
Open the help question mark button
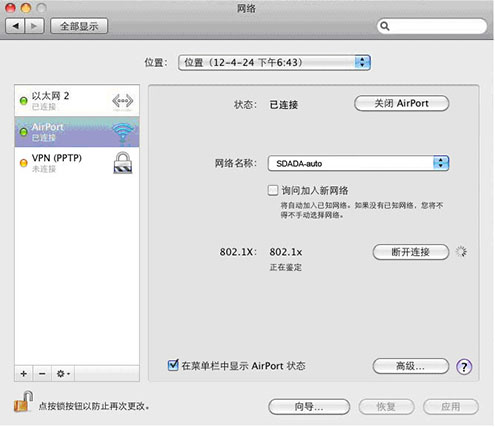464,367
